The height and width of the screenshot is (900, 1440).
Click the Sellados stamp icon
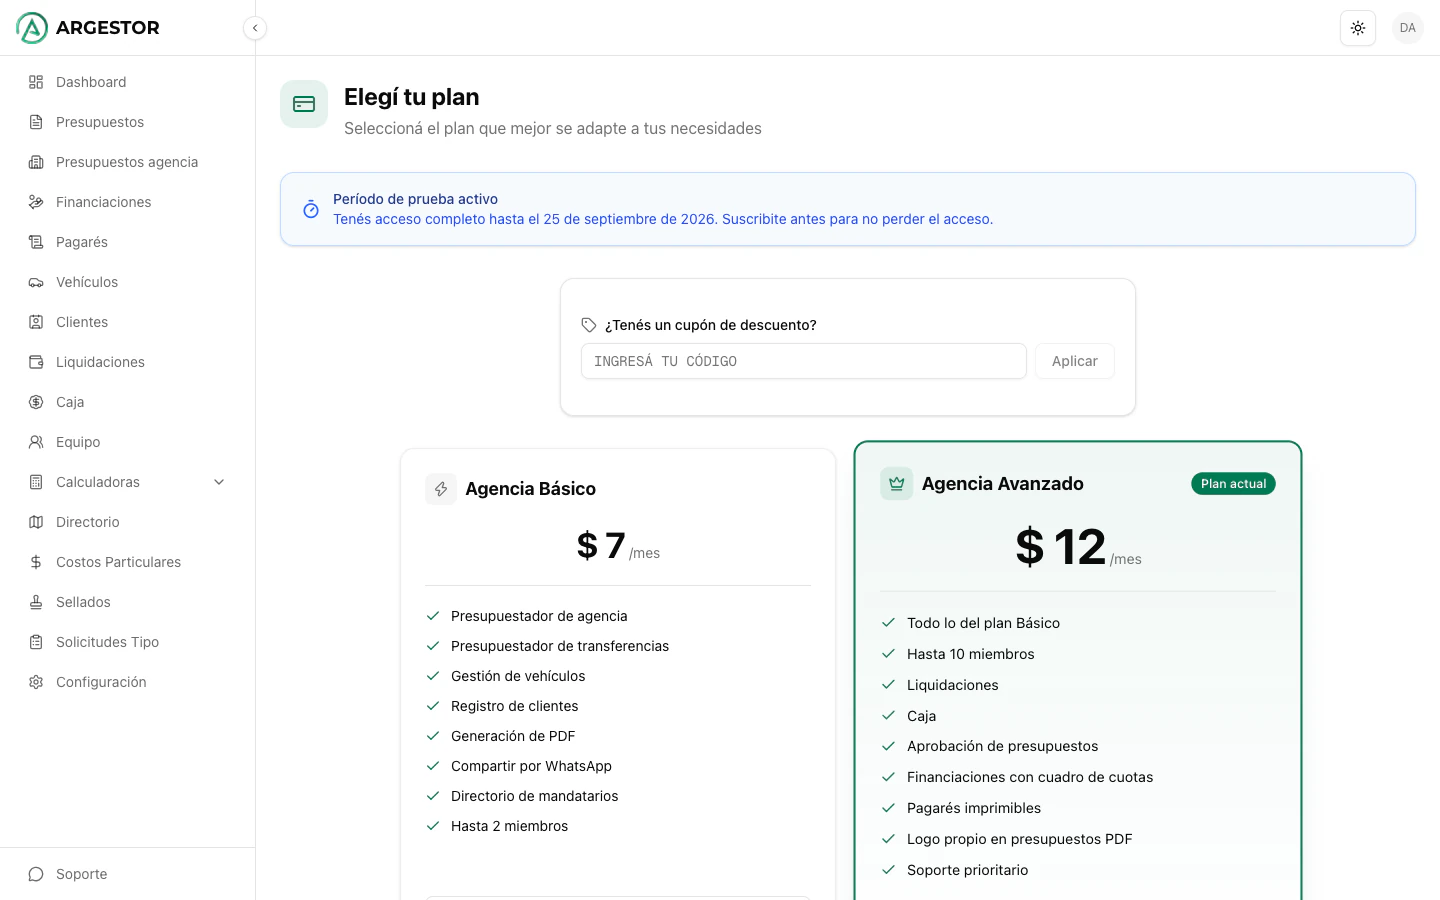36,602
